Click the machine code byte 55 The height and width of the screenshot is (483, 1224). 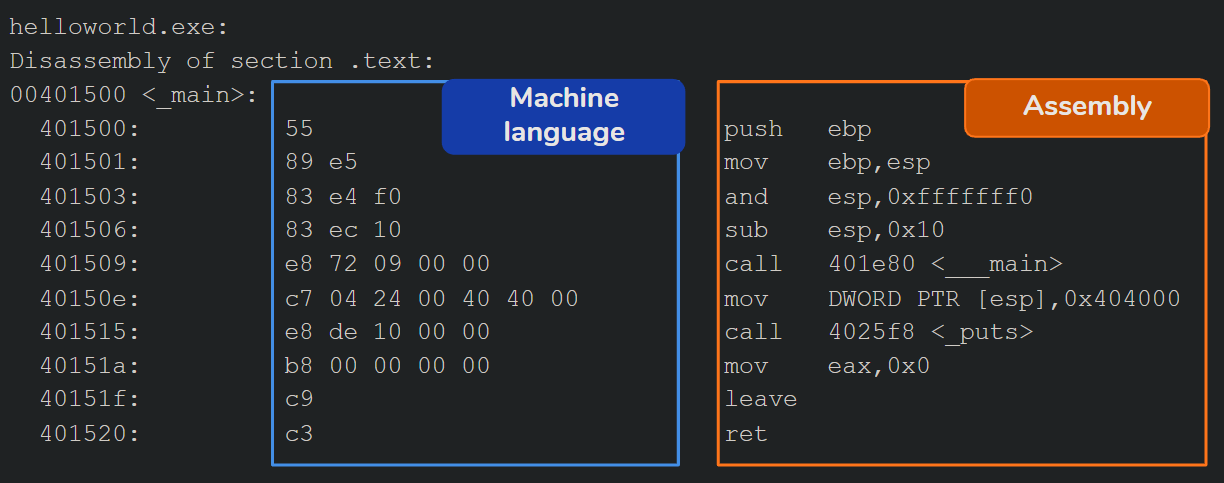click(x=299, y=129)
